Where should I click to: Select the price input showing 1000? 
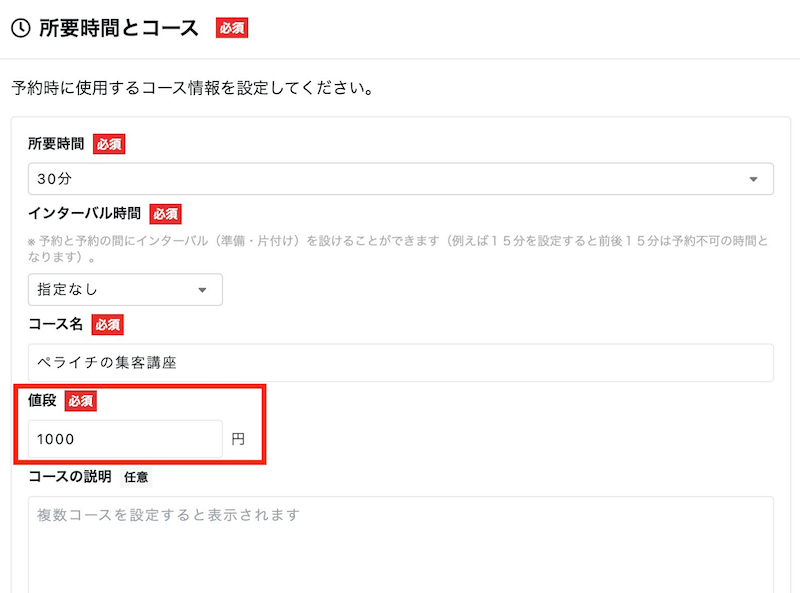coord(125,439)
